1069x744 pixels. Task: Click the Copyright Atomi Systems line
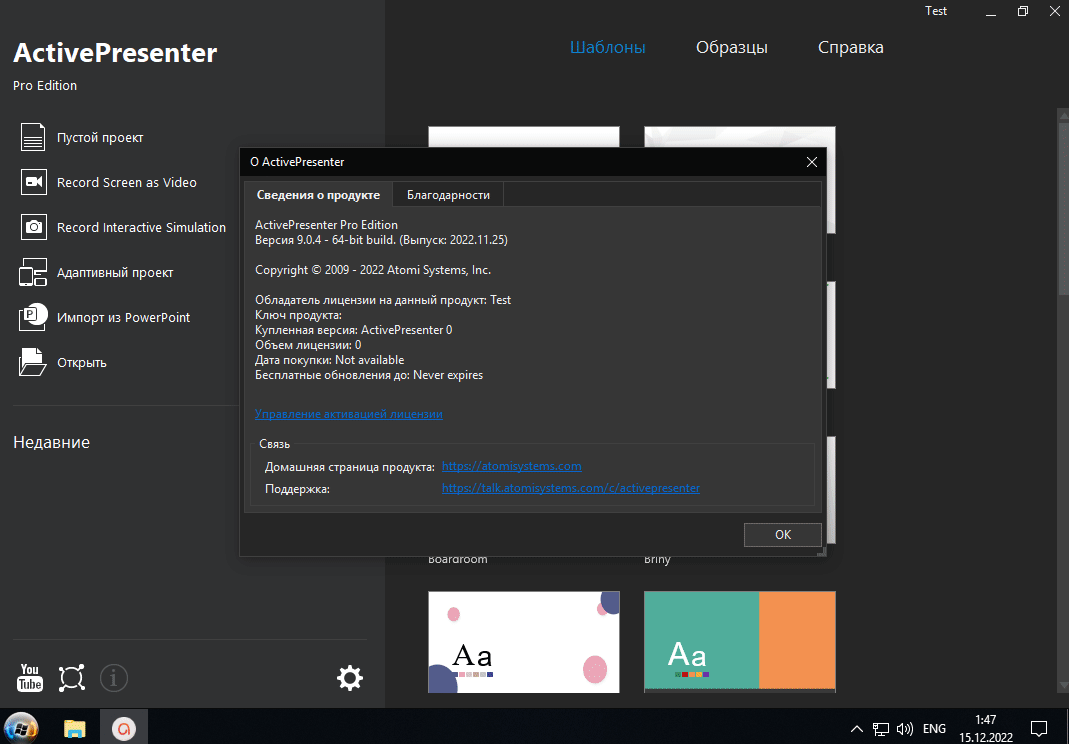[373, 270]
